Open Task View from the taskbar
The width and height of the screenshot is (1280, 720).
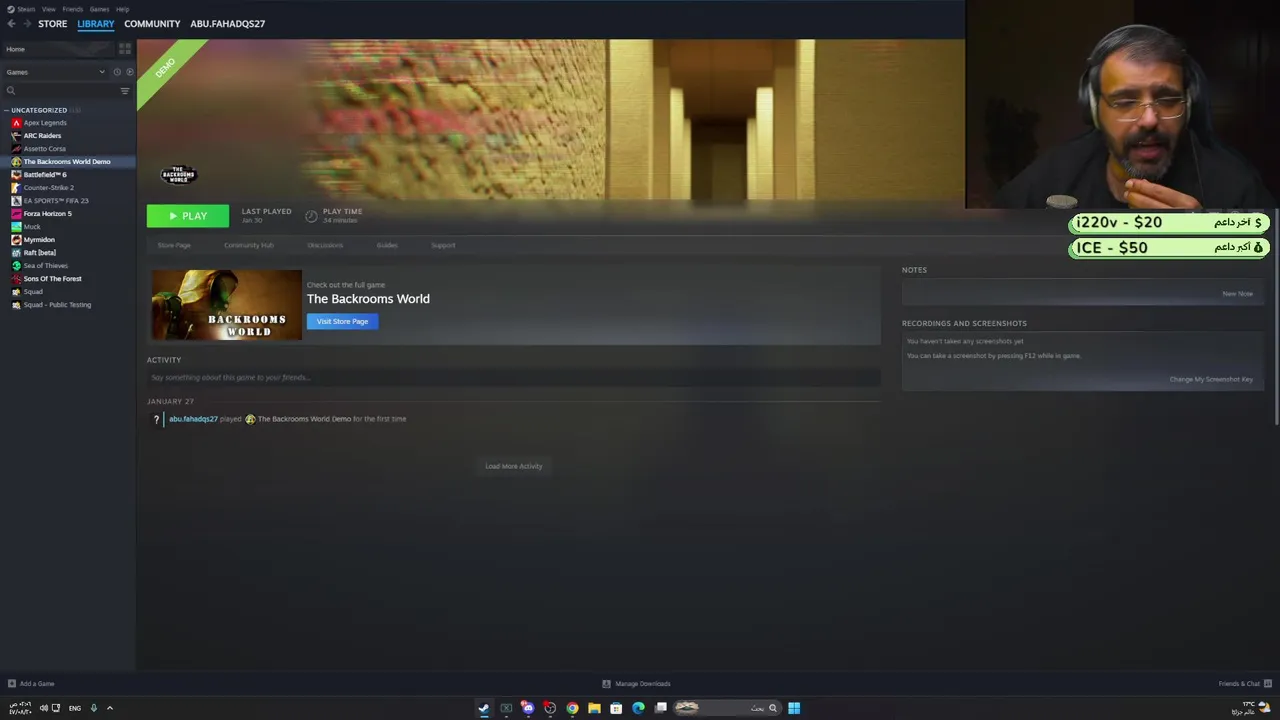point(660,708)
